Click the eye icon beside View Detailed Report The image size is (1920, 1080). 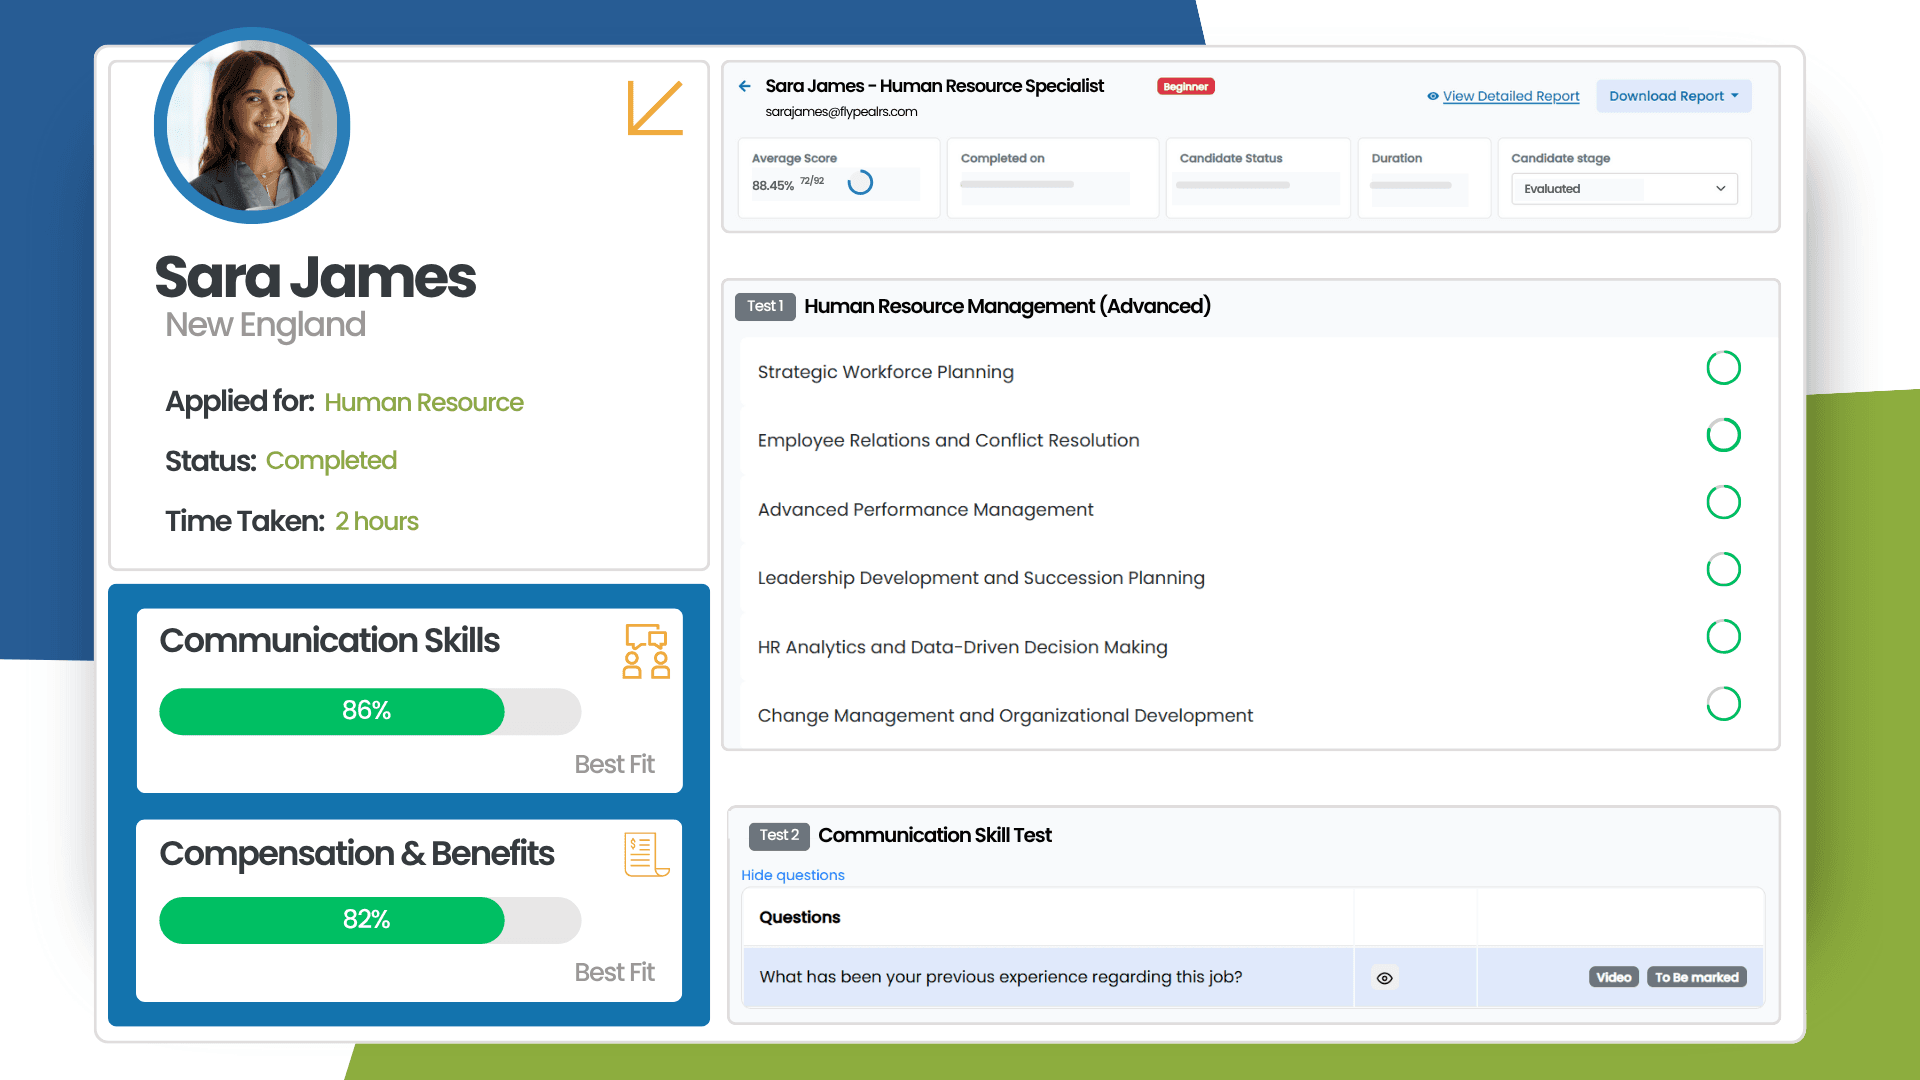[1432, 96]
